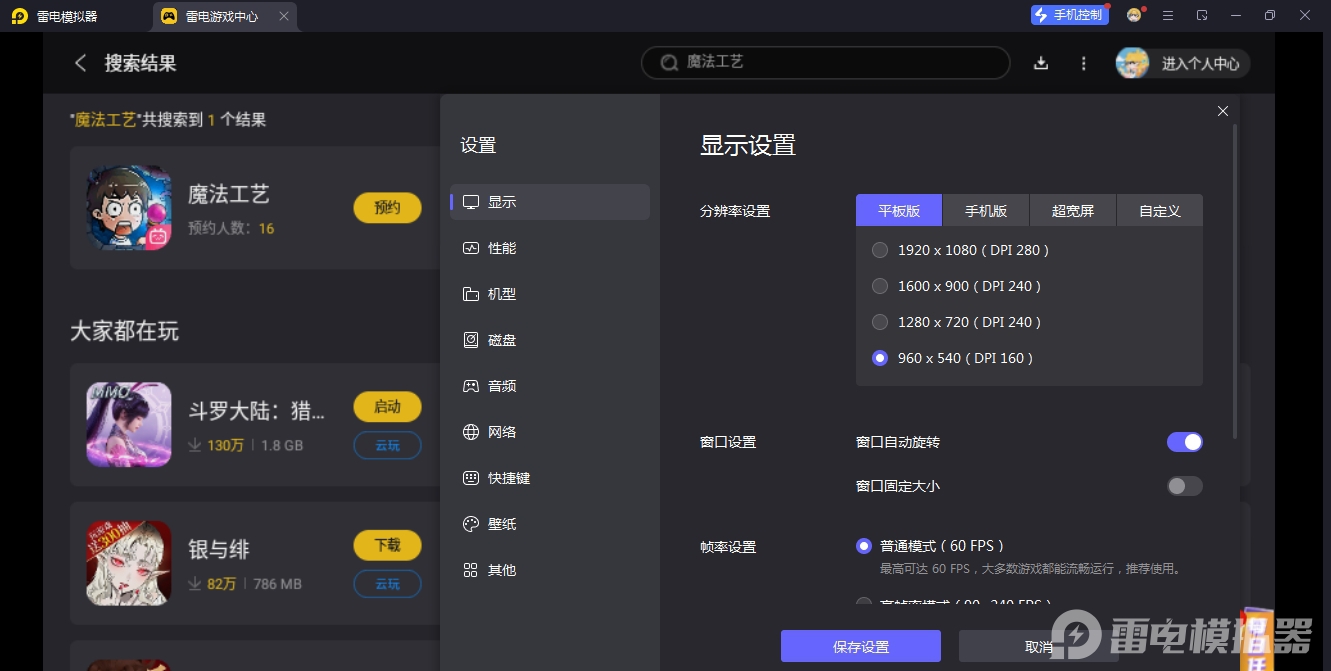The width and height of the screenshot is (1331, 671).
Task: Click the 魔法工艺 game icon
Action: coord(129,208)
